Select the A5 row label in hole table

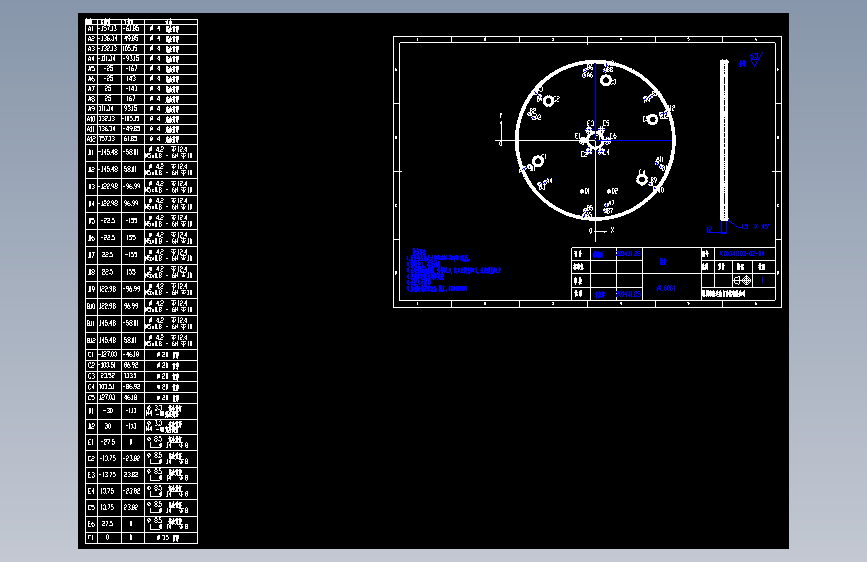pos(91,69)
